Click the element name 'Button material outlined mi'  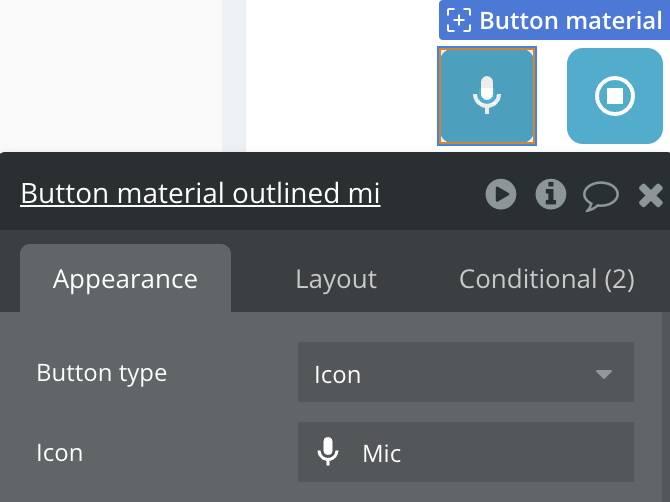tap(200, 193)
